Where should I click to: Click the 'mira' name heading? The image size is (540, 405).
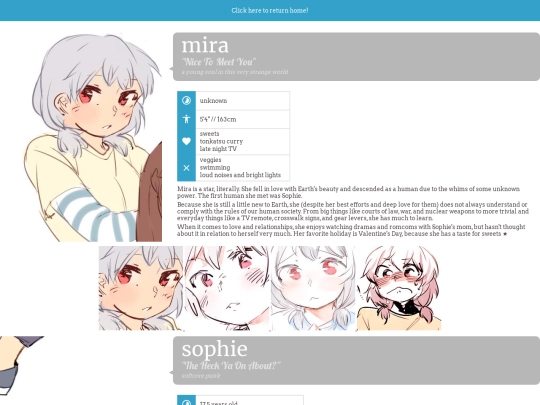click(205, 45)
